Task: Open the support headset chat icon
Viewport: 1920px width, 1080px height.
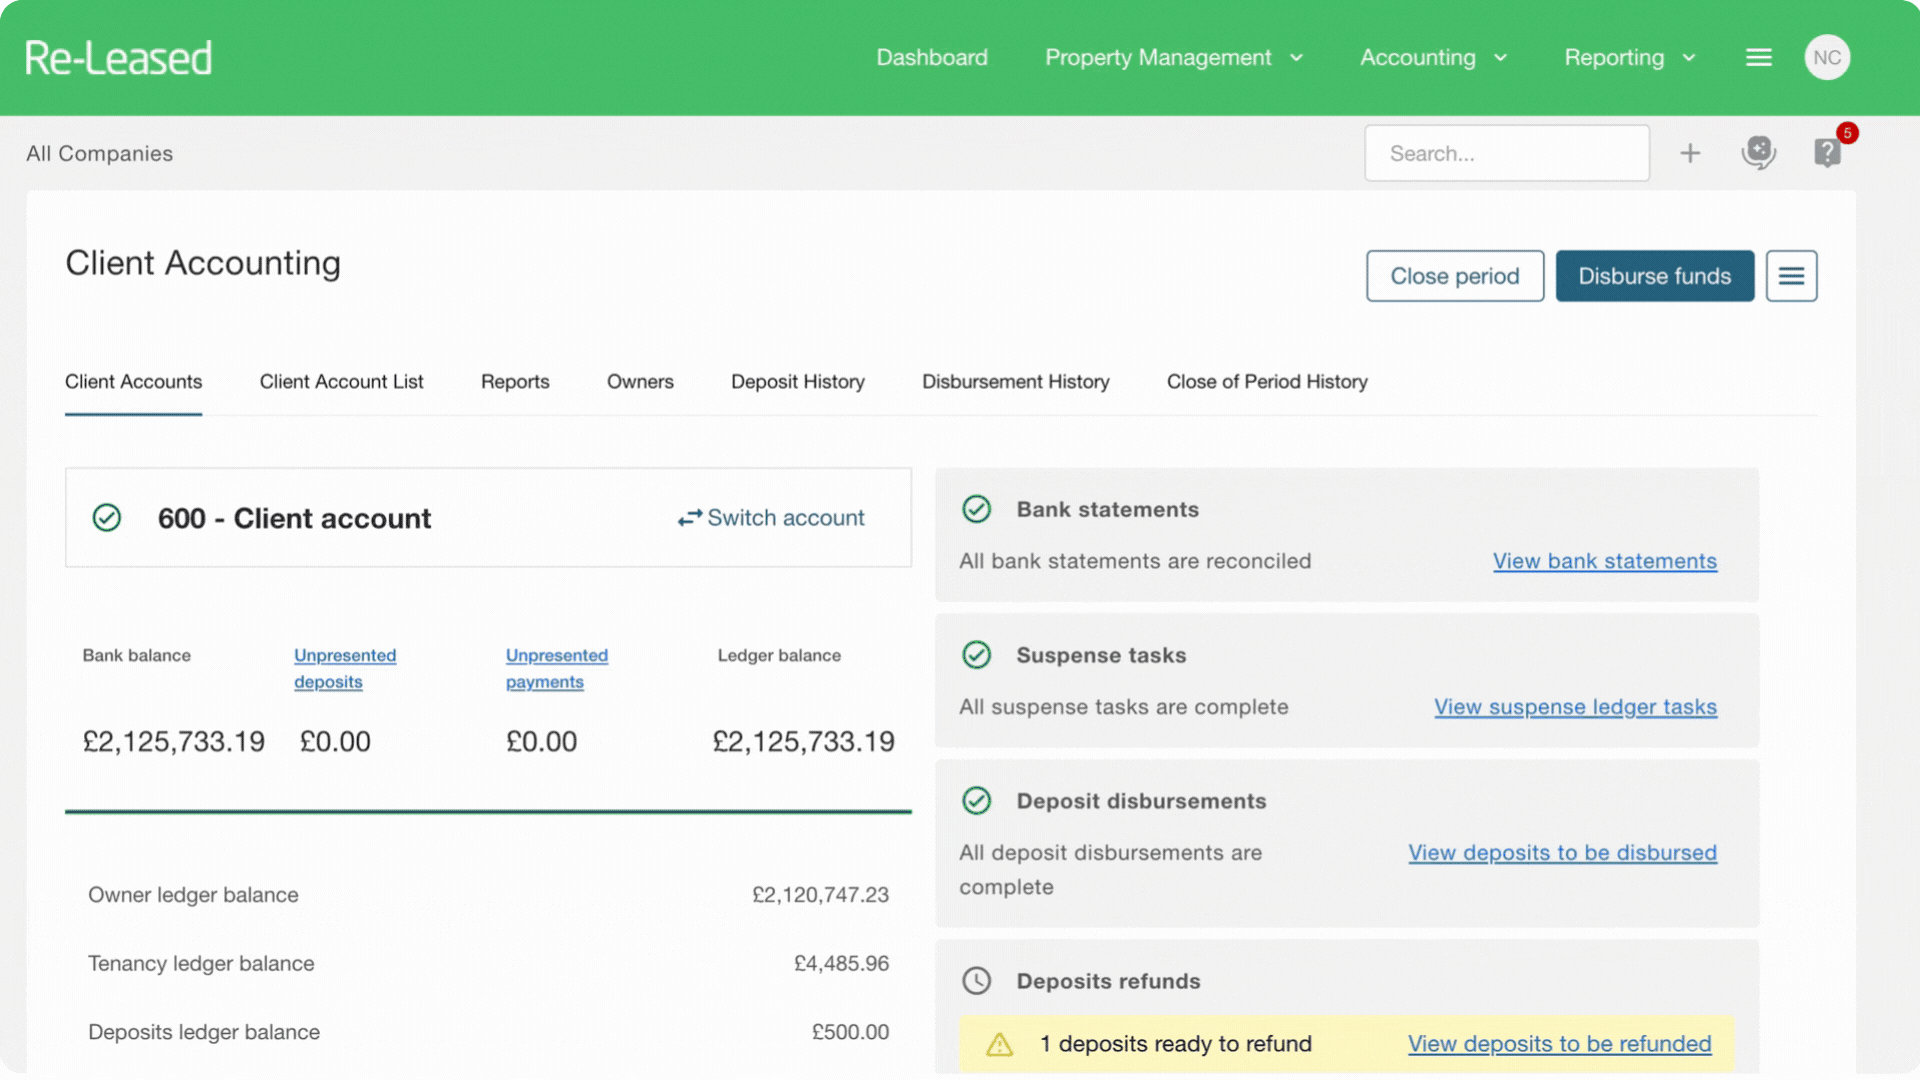Action: click(1758, 152)
